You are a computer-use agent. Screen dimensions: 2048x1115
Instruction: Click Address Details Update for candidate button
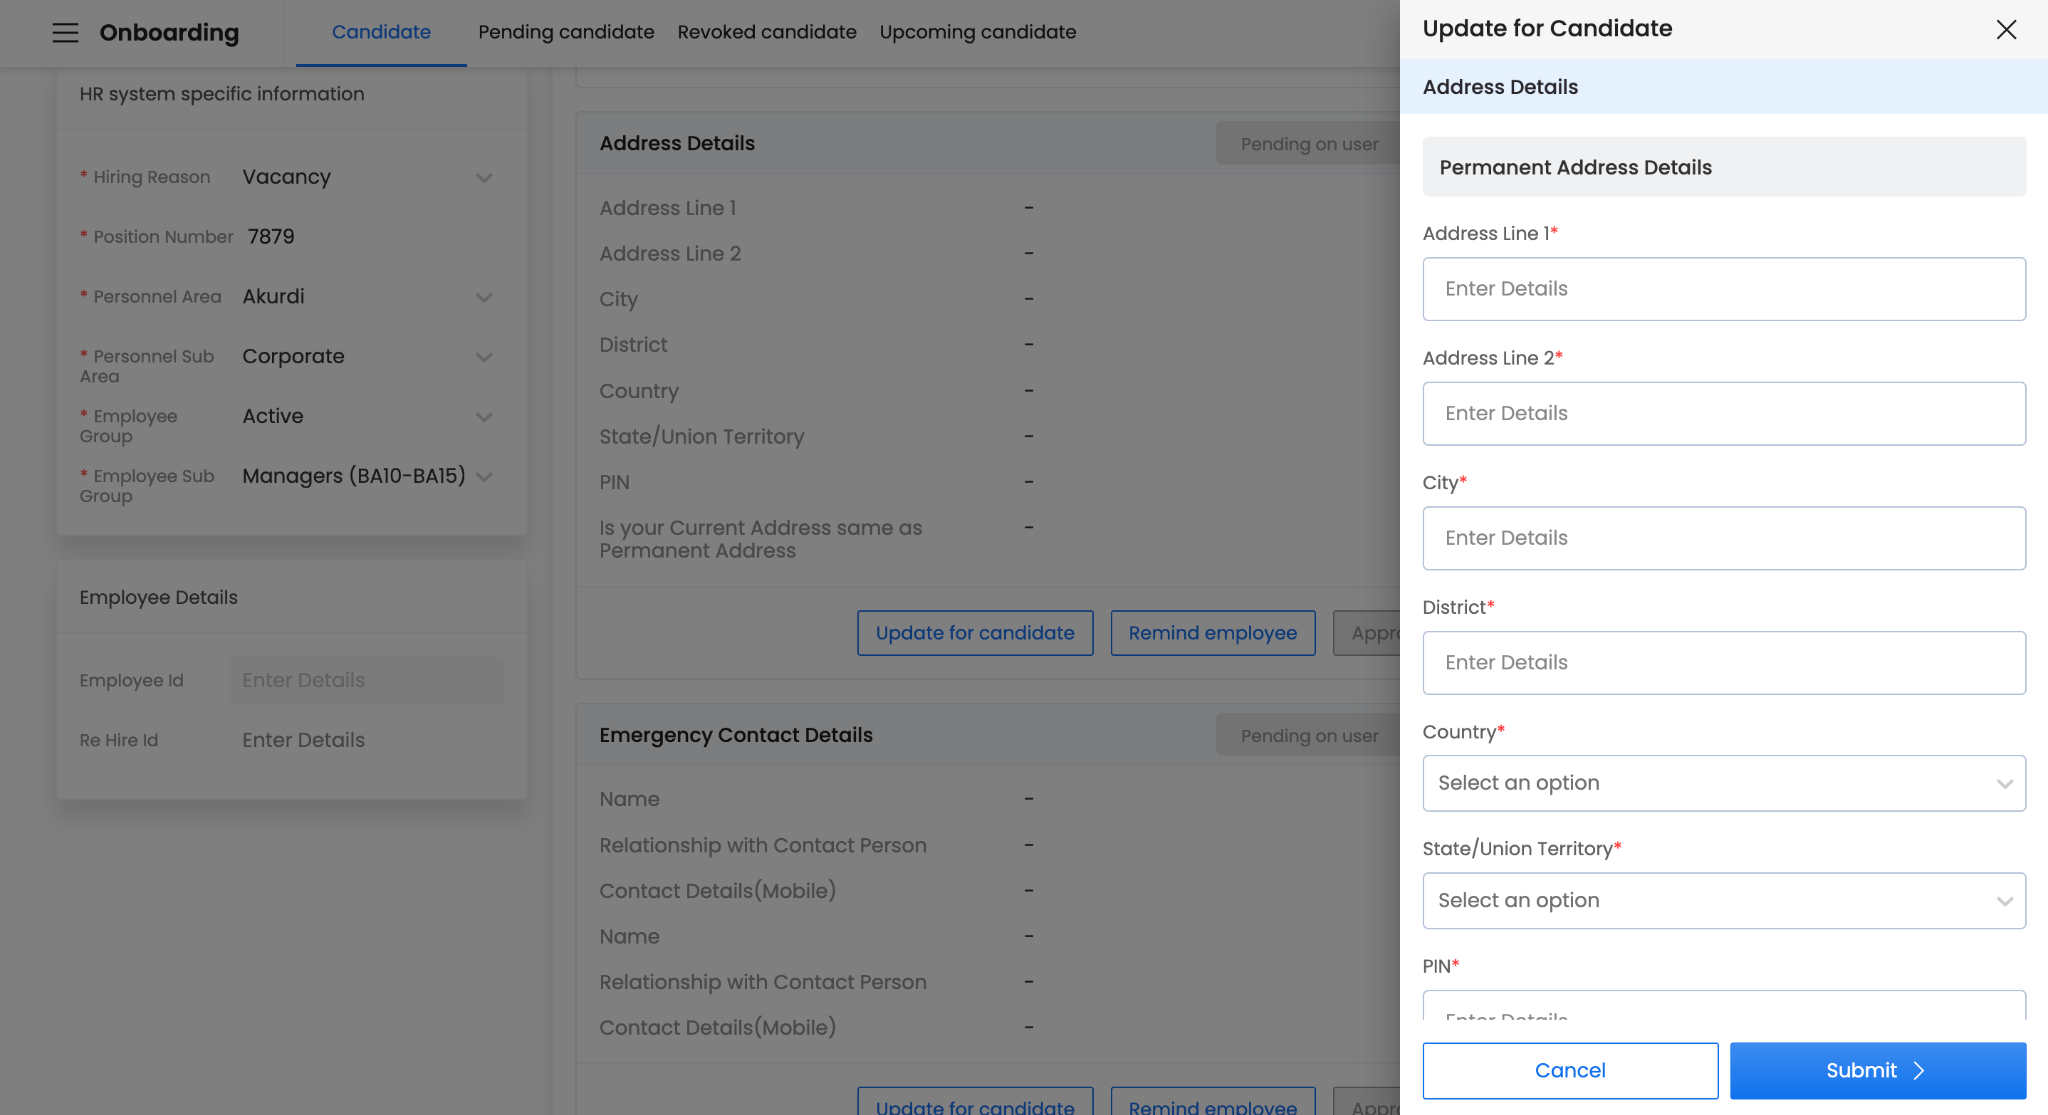[974, 633]
